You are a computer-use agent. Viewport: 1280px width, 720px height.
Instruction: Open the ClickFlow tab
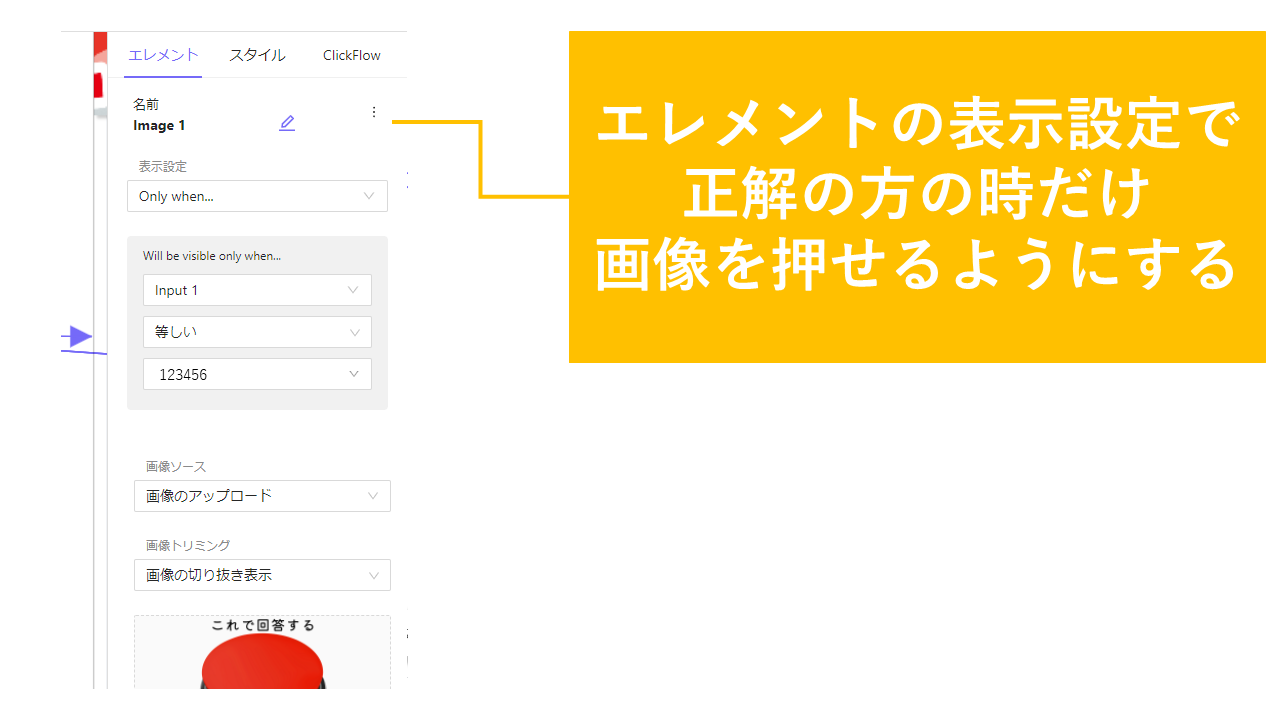point(351,55)
